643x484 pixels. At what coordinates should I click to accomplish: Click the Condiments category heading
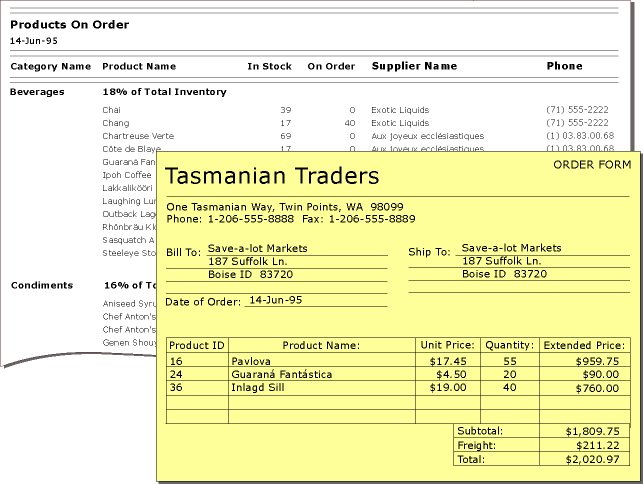41,285
